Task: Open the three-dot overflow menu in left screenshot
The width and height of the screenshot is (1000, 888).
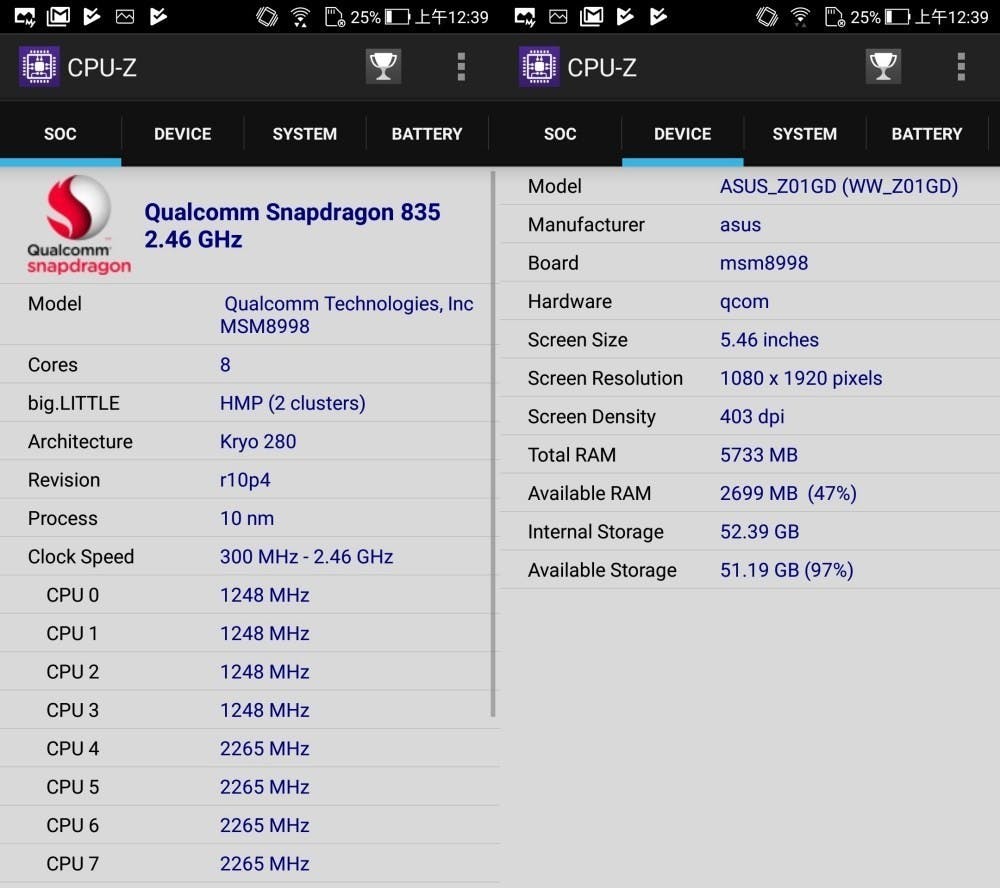Action: (x=461, y=67)
